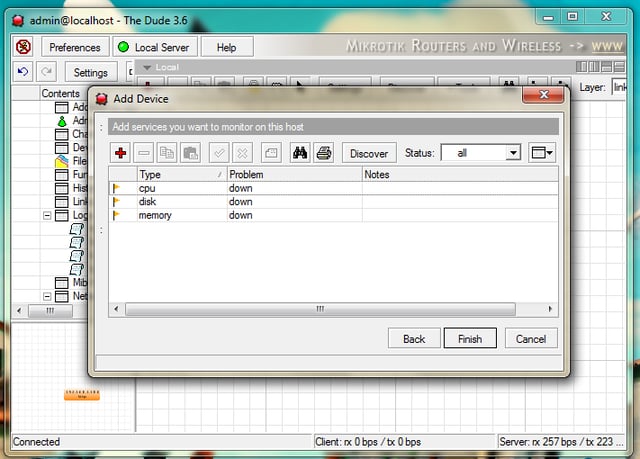Image resolution: width=640 pixels, height=459 pixels.
Task: Click the undo arrow icon
Action: [x=23, y=72]
